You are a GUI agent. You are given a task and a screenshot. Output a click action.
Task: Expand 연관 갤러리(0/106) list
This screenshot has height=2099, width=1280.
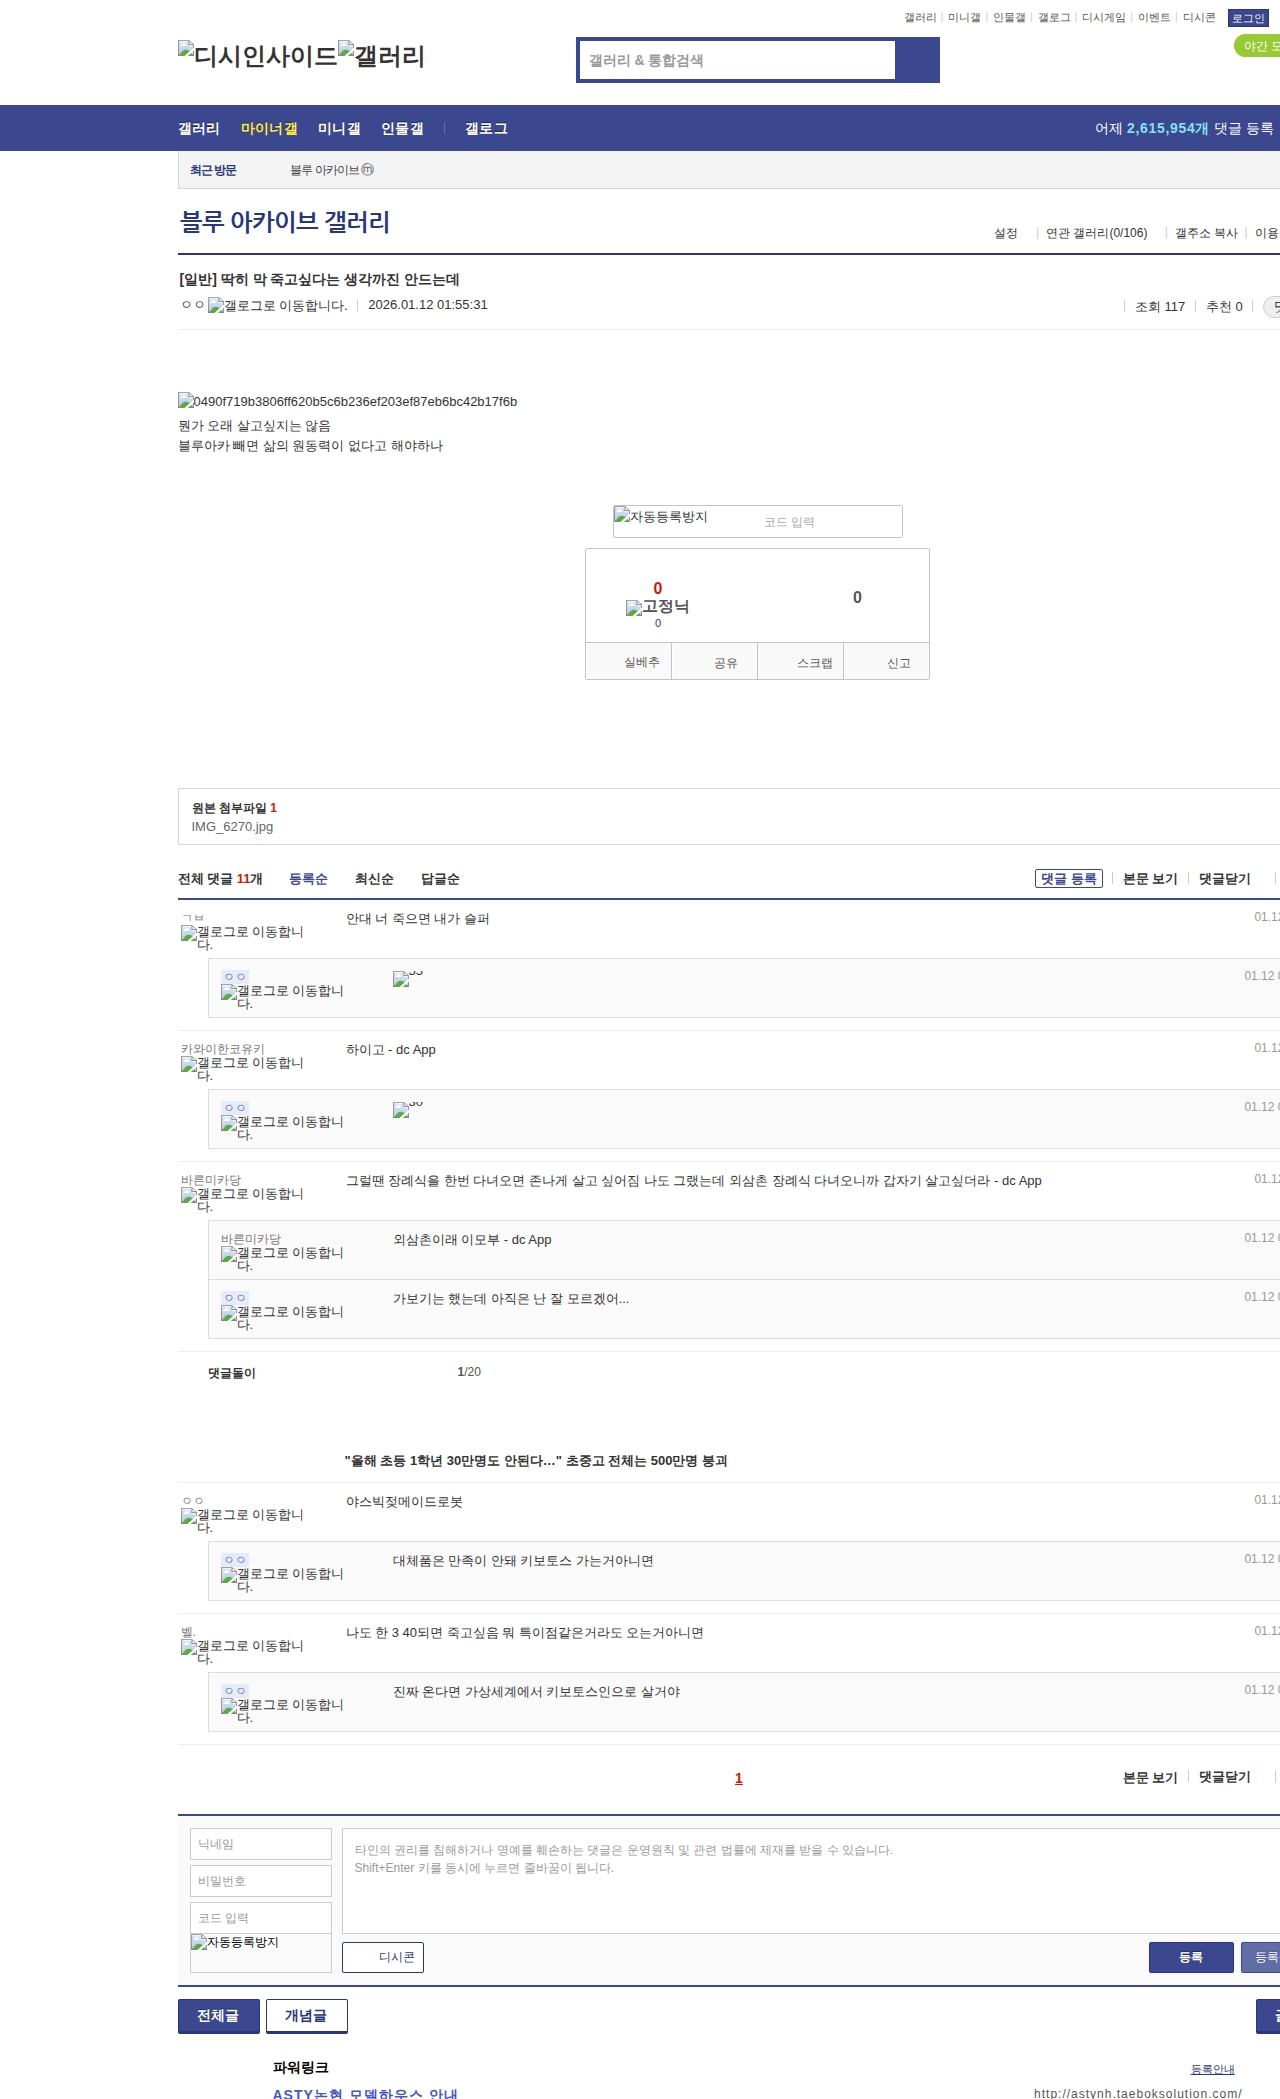click(1096, 233)
